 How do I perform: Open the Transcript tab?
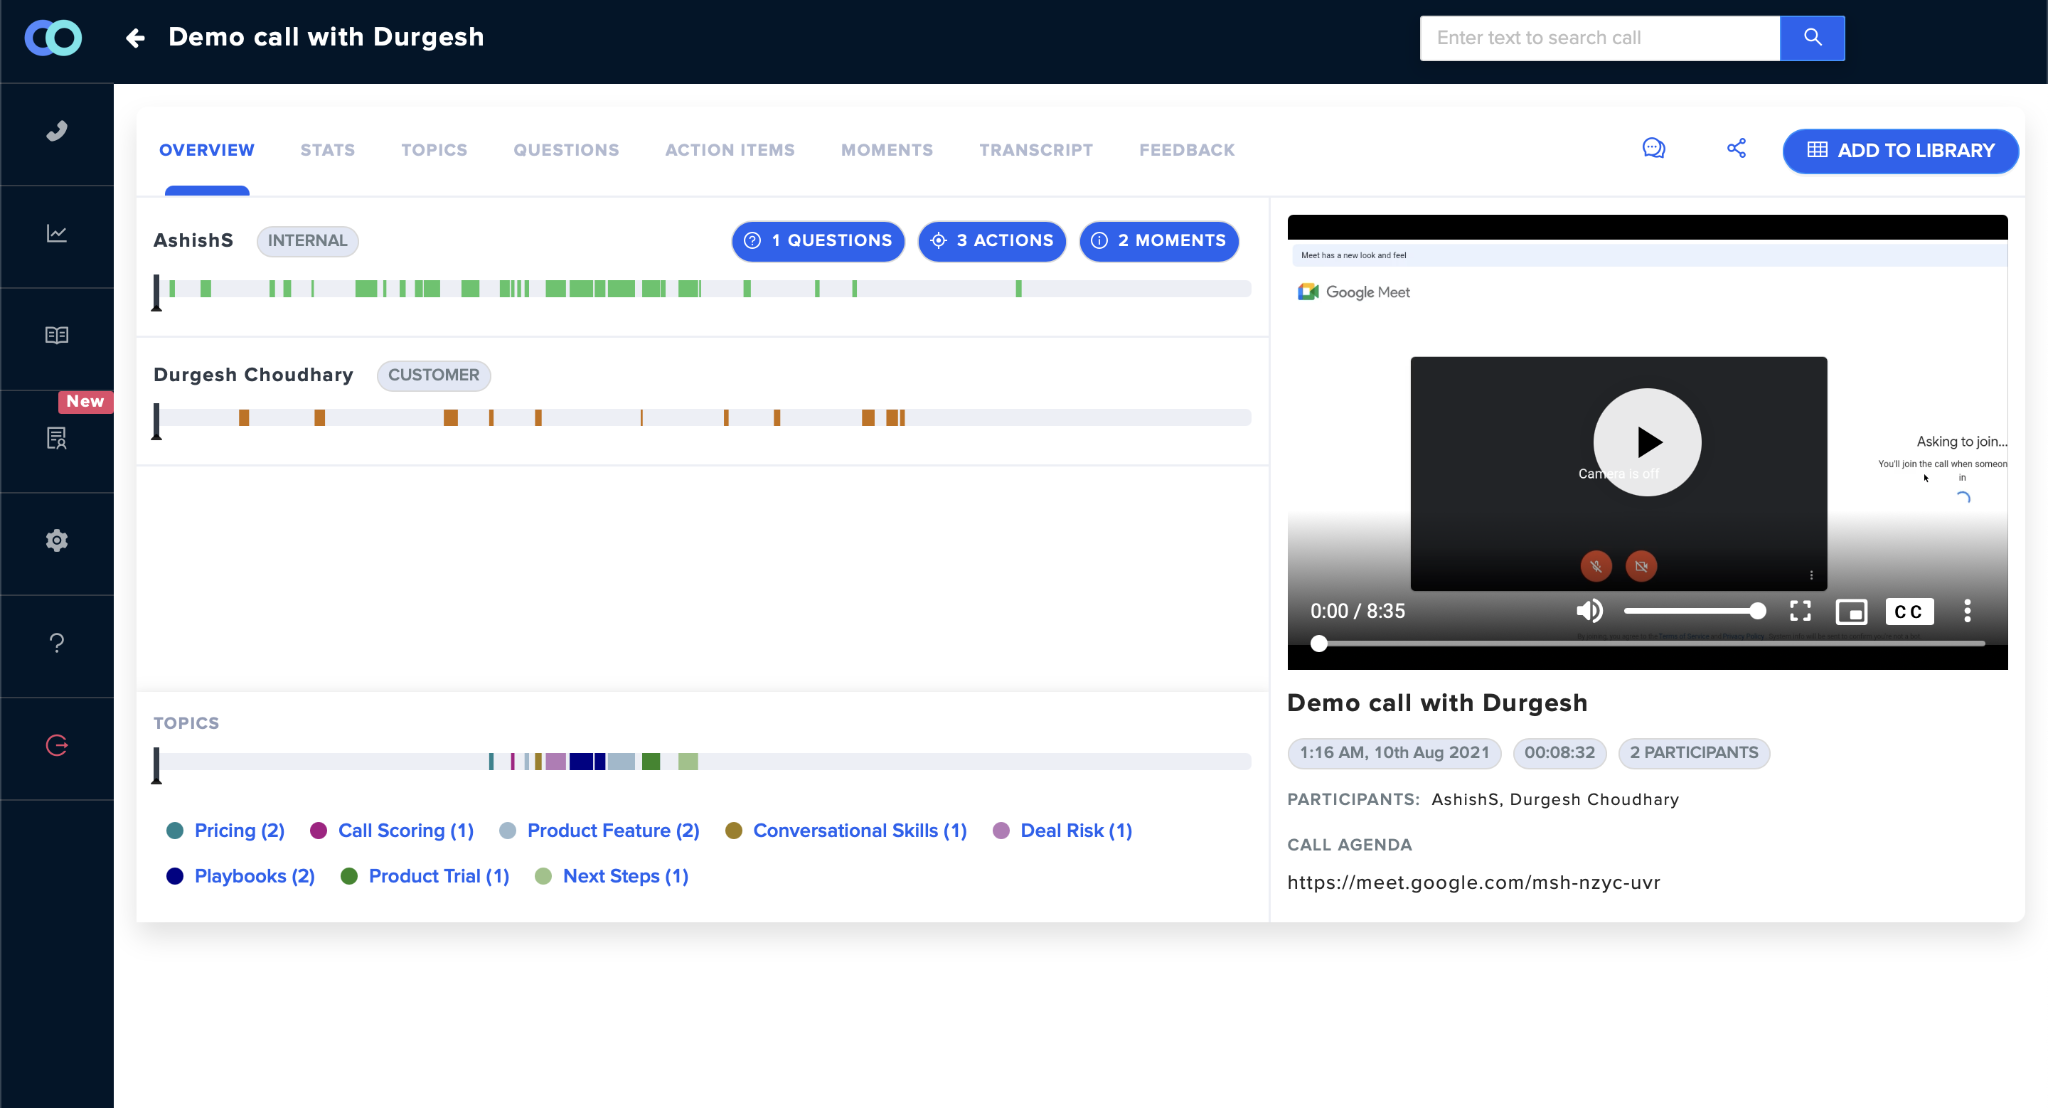(x=1035, y=150)
